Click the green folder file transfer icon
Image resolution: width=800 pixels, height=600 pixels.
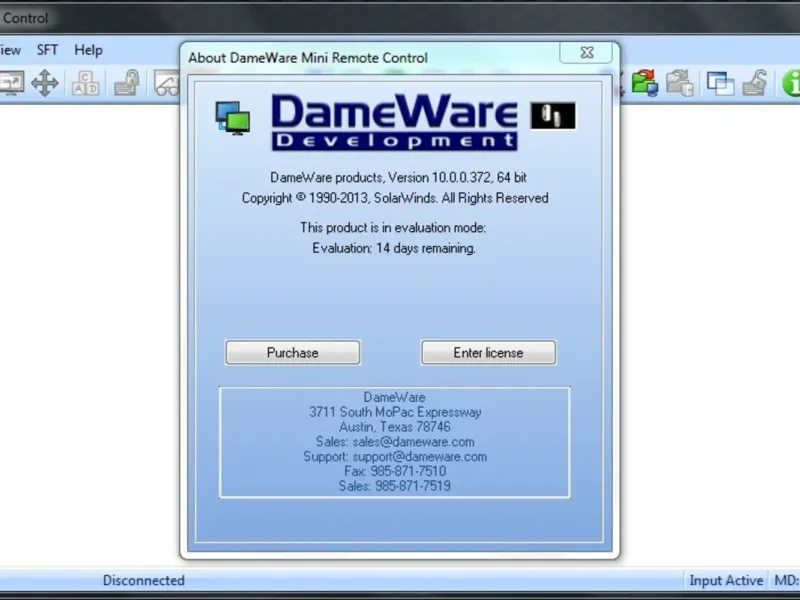[644, 83]
